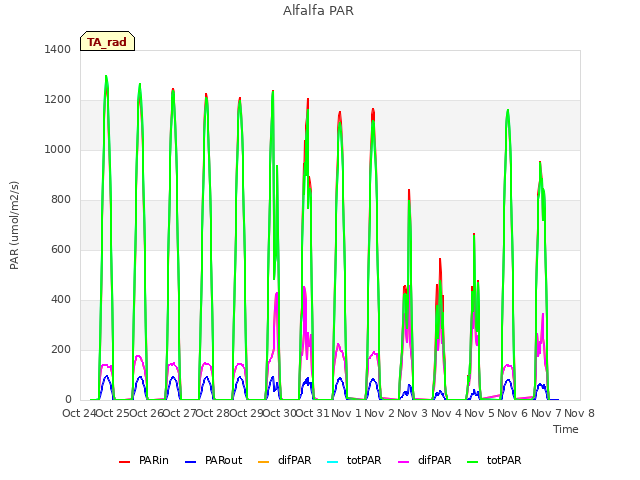Click the TA_rad annotation label

coord(107,42)
